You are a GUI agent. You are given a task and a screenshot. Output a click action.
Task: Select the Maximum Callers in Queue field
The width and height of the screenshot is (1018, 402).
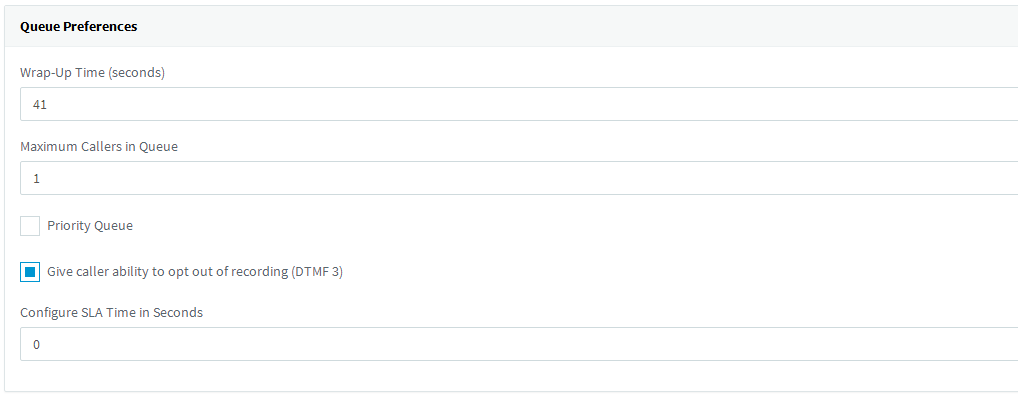click(x=519, y=178)
